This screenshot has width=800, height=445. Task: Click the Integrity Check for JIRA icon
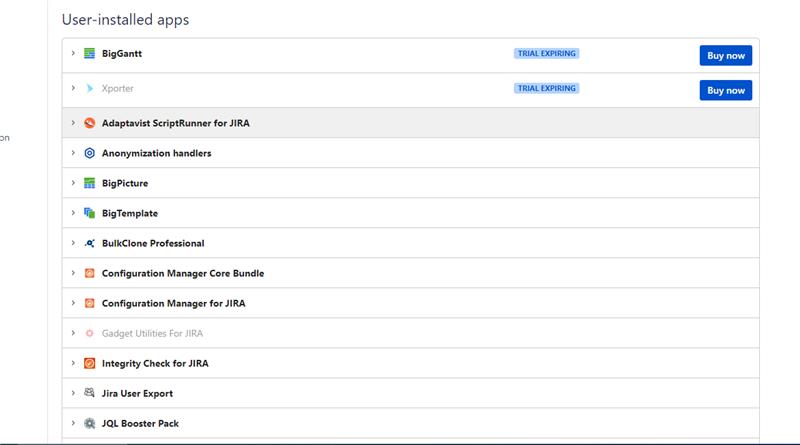89,363
